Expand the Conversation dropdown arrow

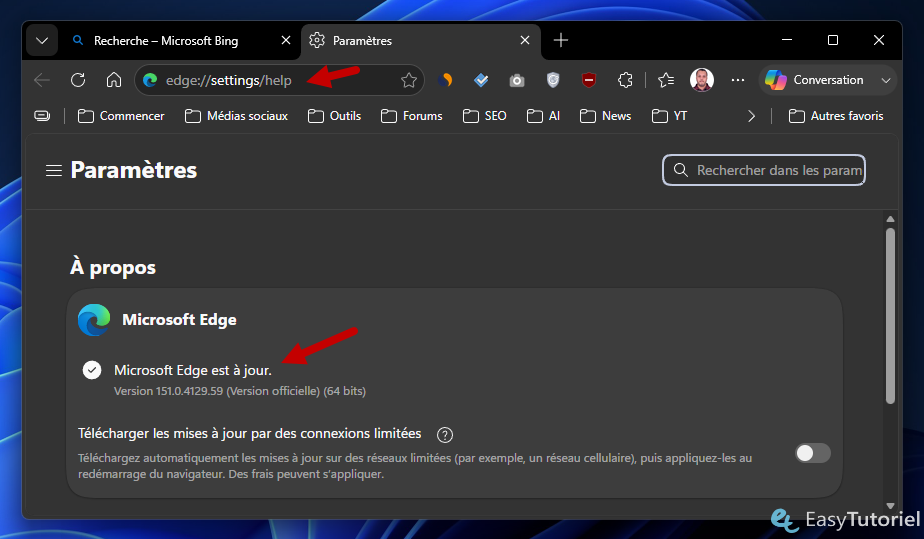point(886,81)
